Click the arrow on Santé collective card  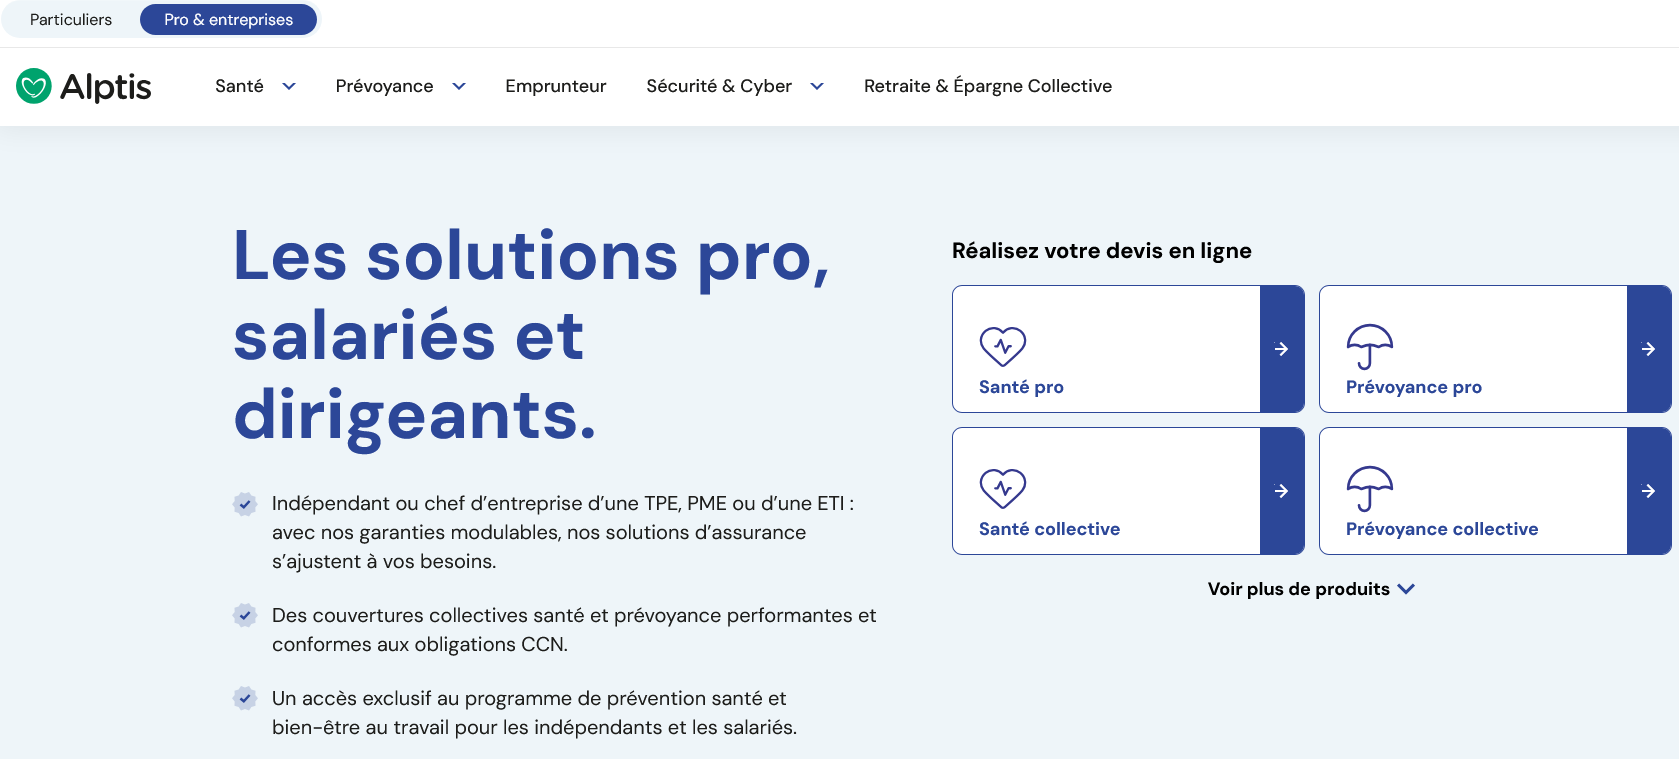[1281, 491]
